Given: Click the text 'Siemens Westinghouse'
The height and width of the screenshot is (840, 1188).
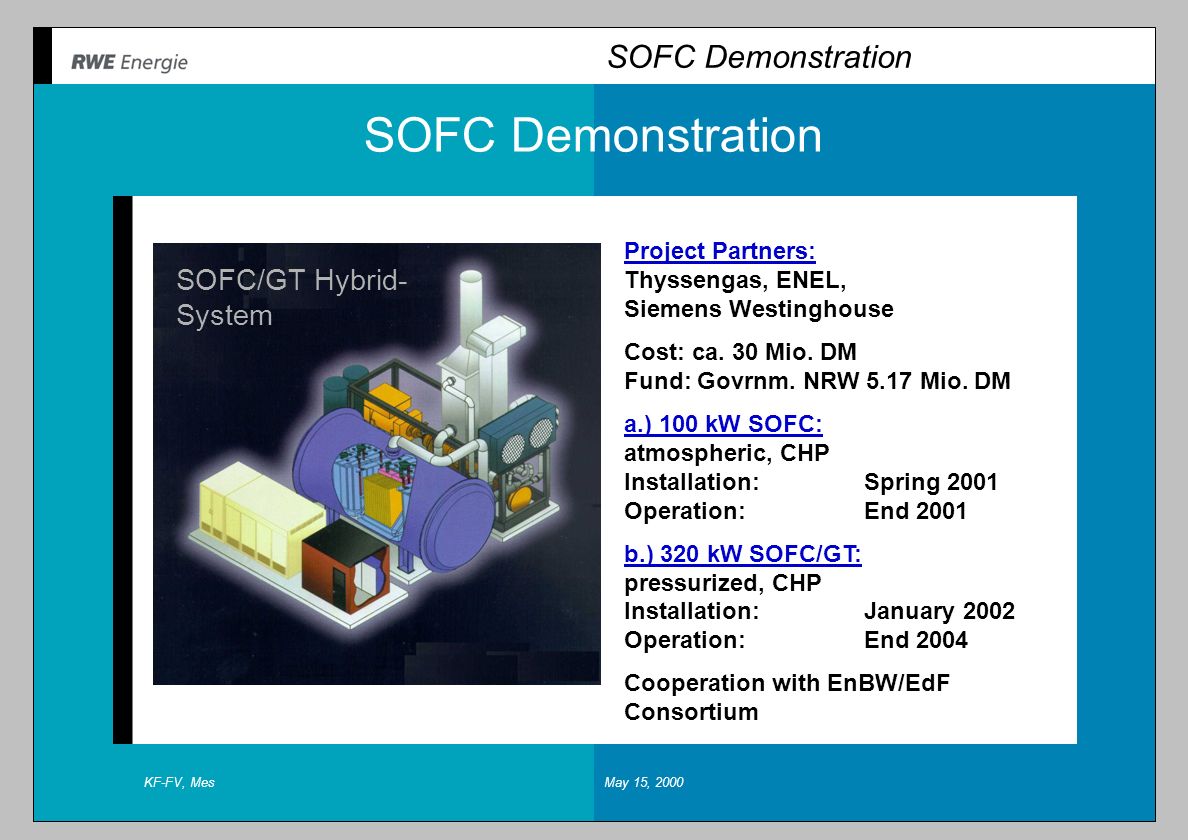Looking at the screenshot, I should coord(758,309).
